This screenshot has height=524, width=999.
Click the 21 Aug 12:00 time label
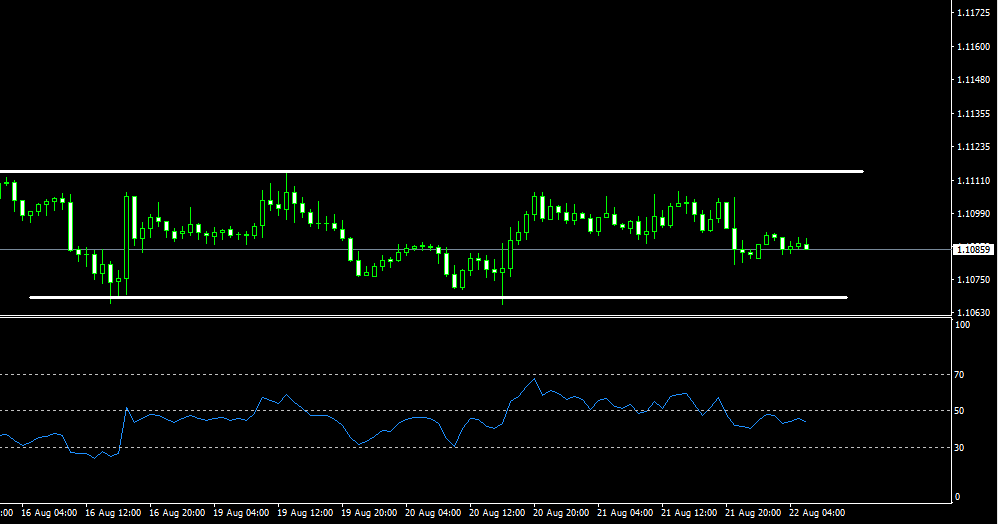pyautogui.click(x=689, y=513)
